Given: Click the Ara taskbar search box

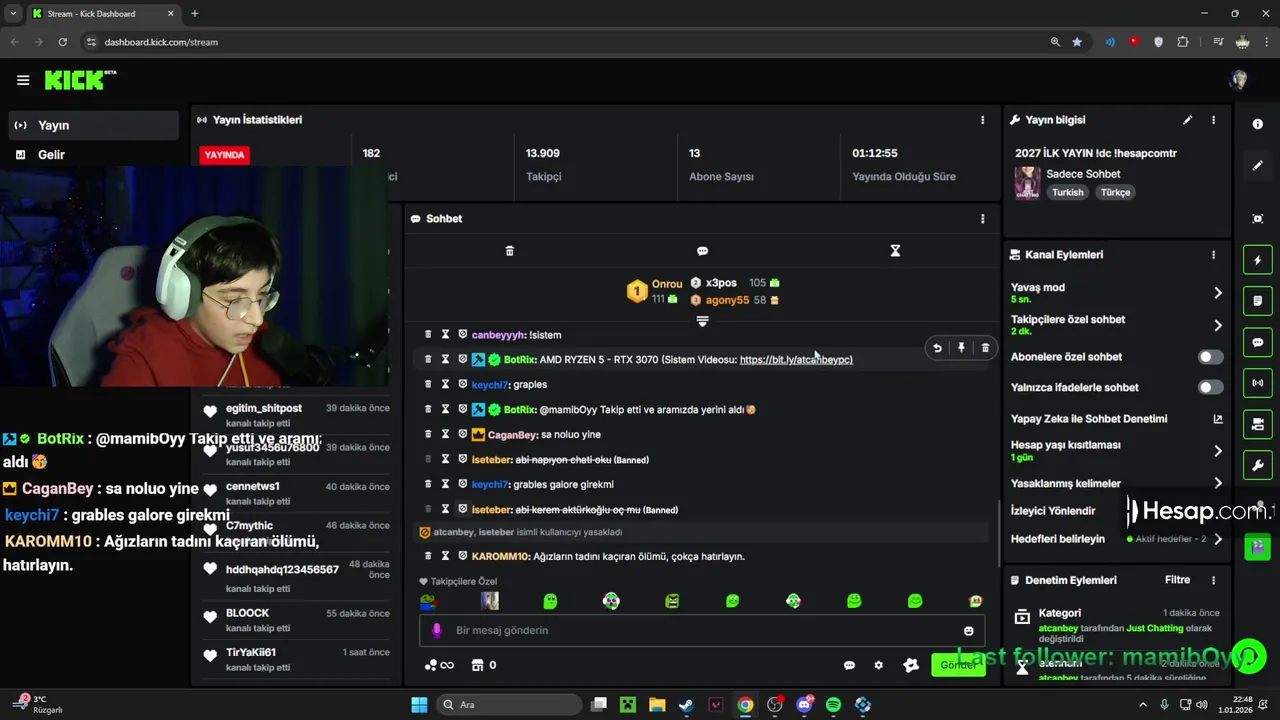Looking at the screenshot, I should [x=508, y=705].
